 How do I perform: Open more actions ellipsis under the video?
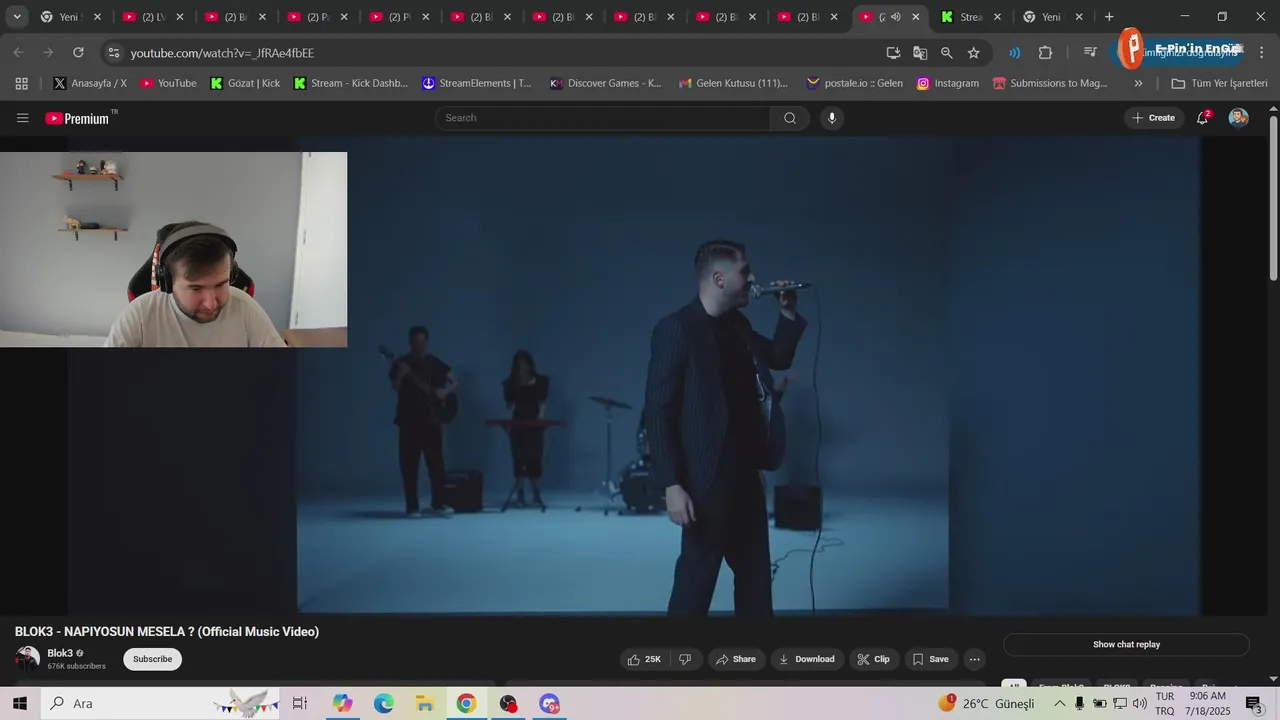click(x=974, y=659)
